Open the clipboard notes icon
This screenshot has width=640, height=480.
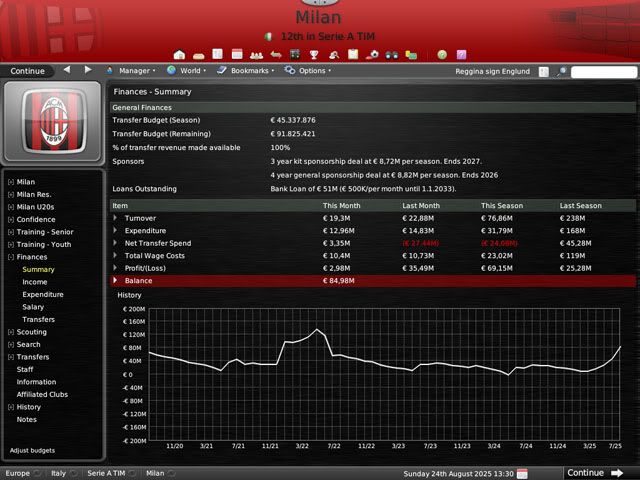[353, 54]
